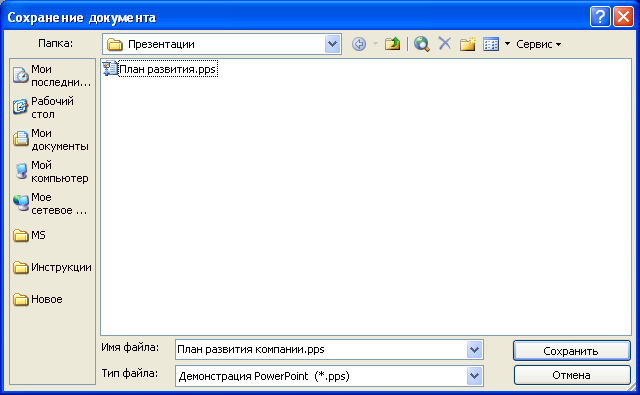Create a new folder
The height and width of the screenshot is (395, 640).
(468, 44)
